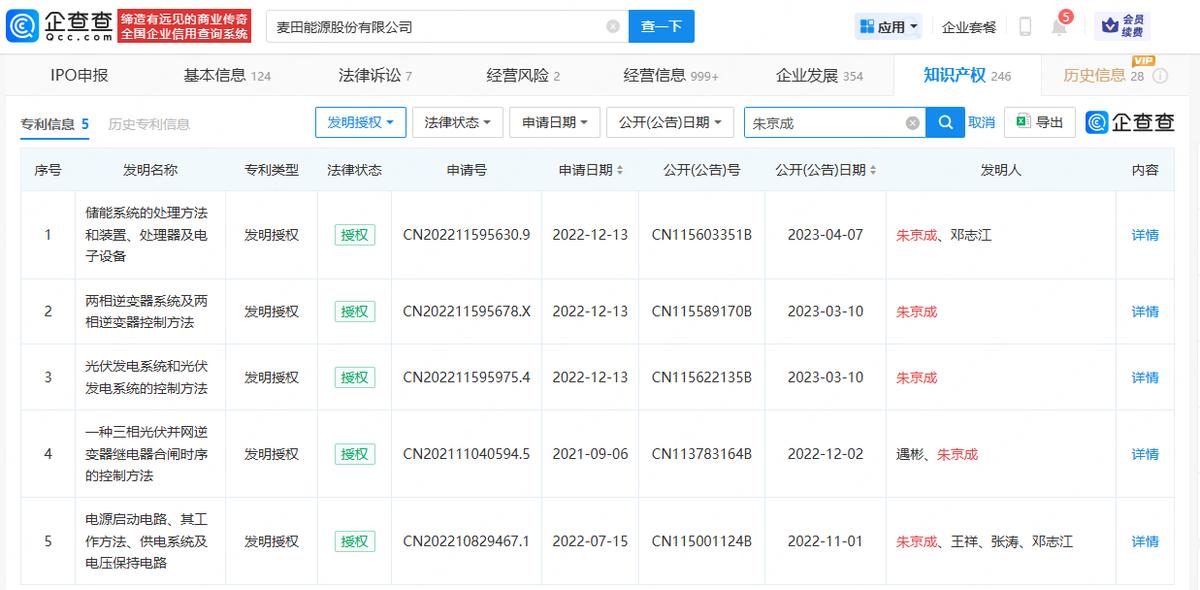
Task: Open the 法律状态 filter dropdown
Action: [457, 122]
